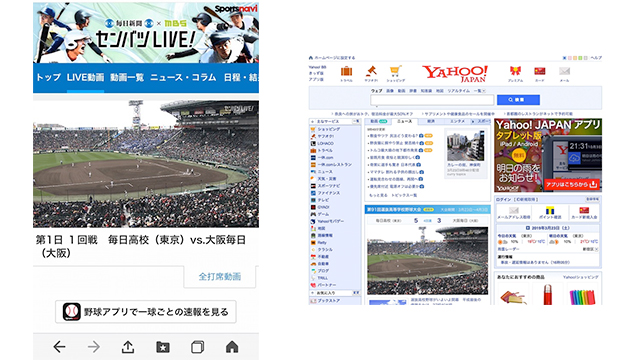Open Yahoo Auctions gavel icon
Image resolution: width=640 pixels, height=360 pixels.
(x=371, y=71)
